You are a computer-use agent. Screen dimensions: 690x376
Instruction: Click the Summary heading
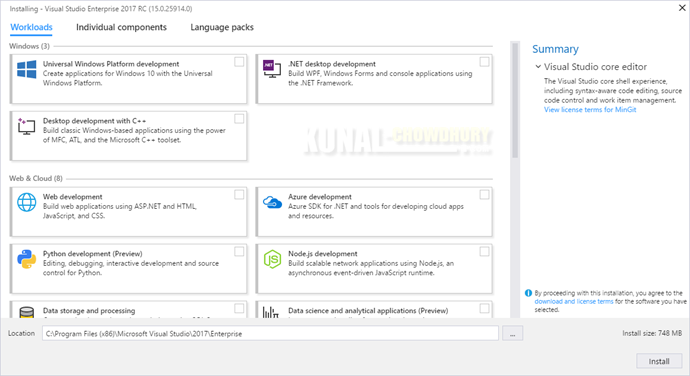tap(555, 49)
